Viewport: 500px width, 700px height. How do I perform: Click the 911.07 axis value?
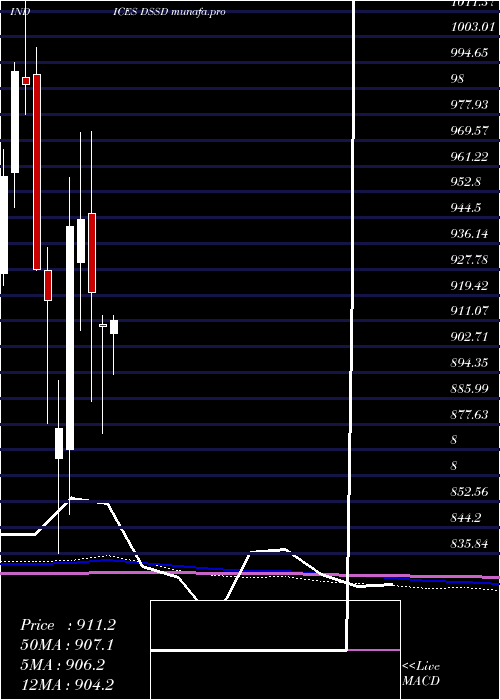pyautogui.click(x=469, y=311)
